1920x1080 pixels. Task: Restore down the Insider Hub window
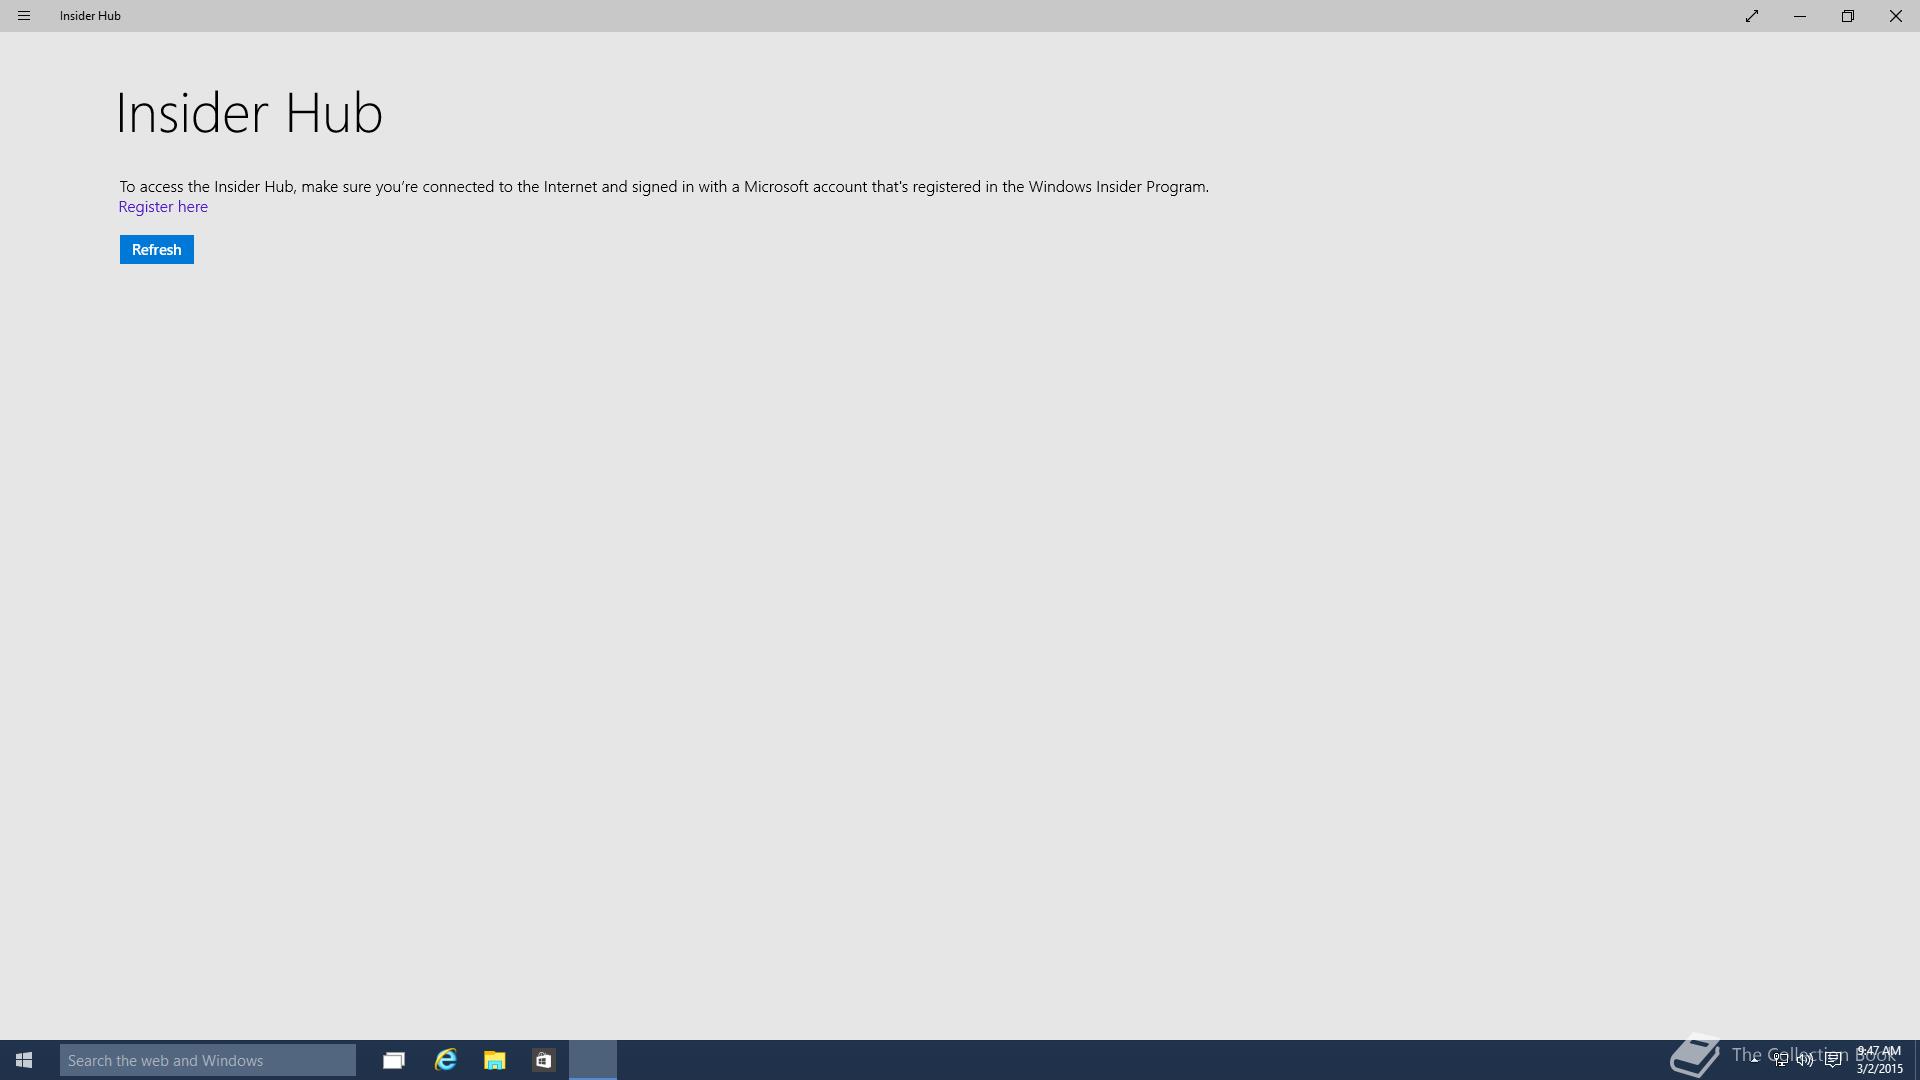[x=1848, y=16]
